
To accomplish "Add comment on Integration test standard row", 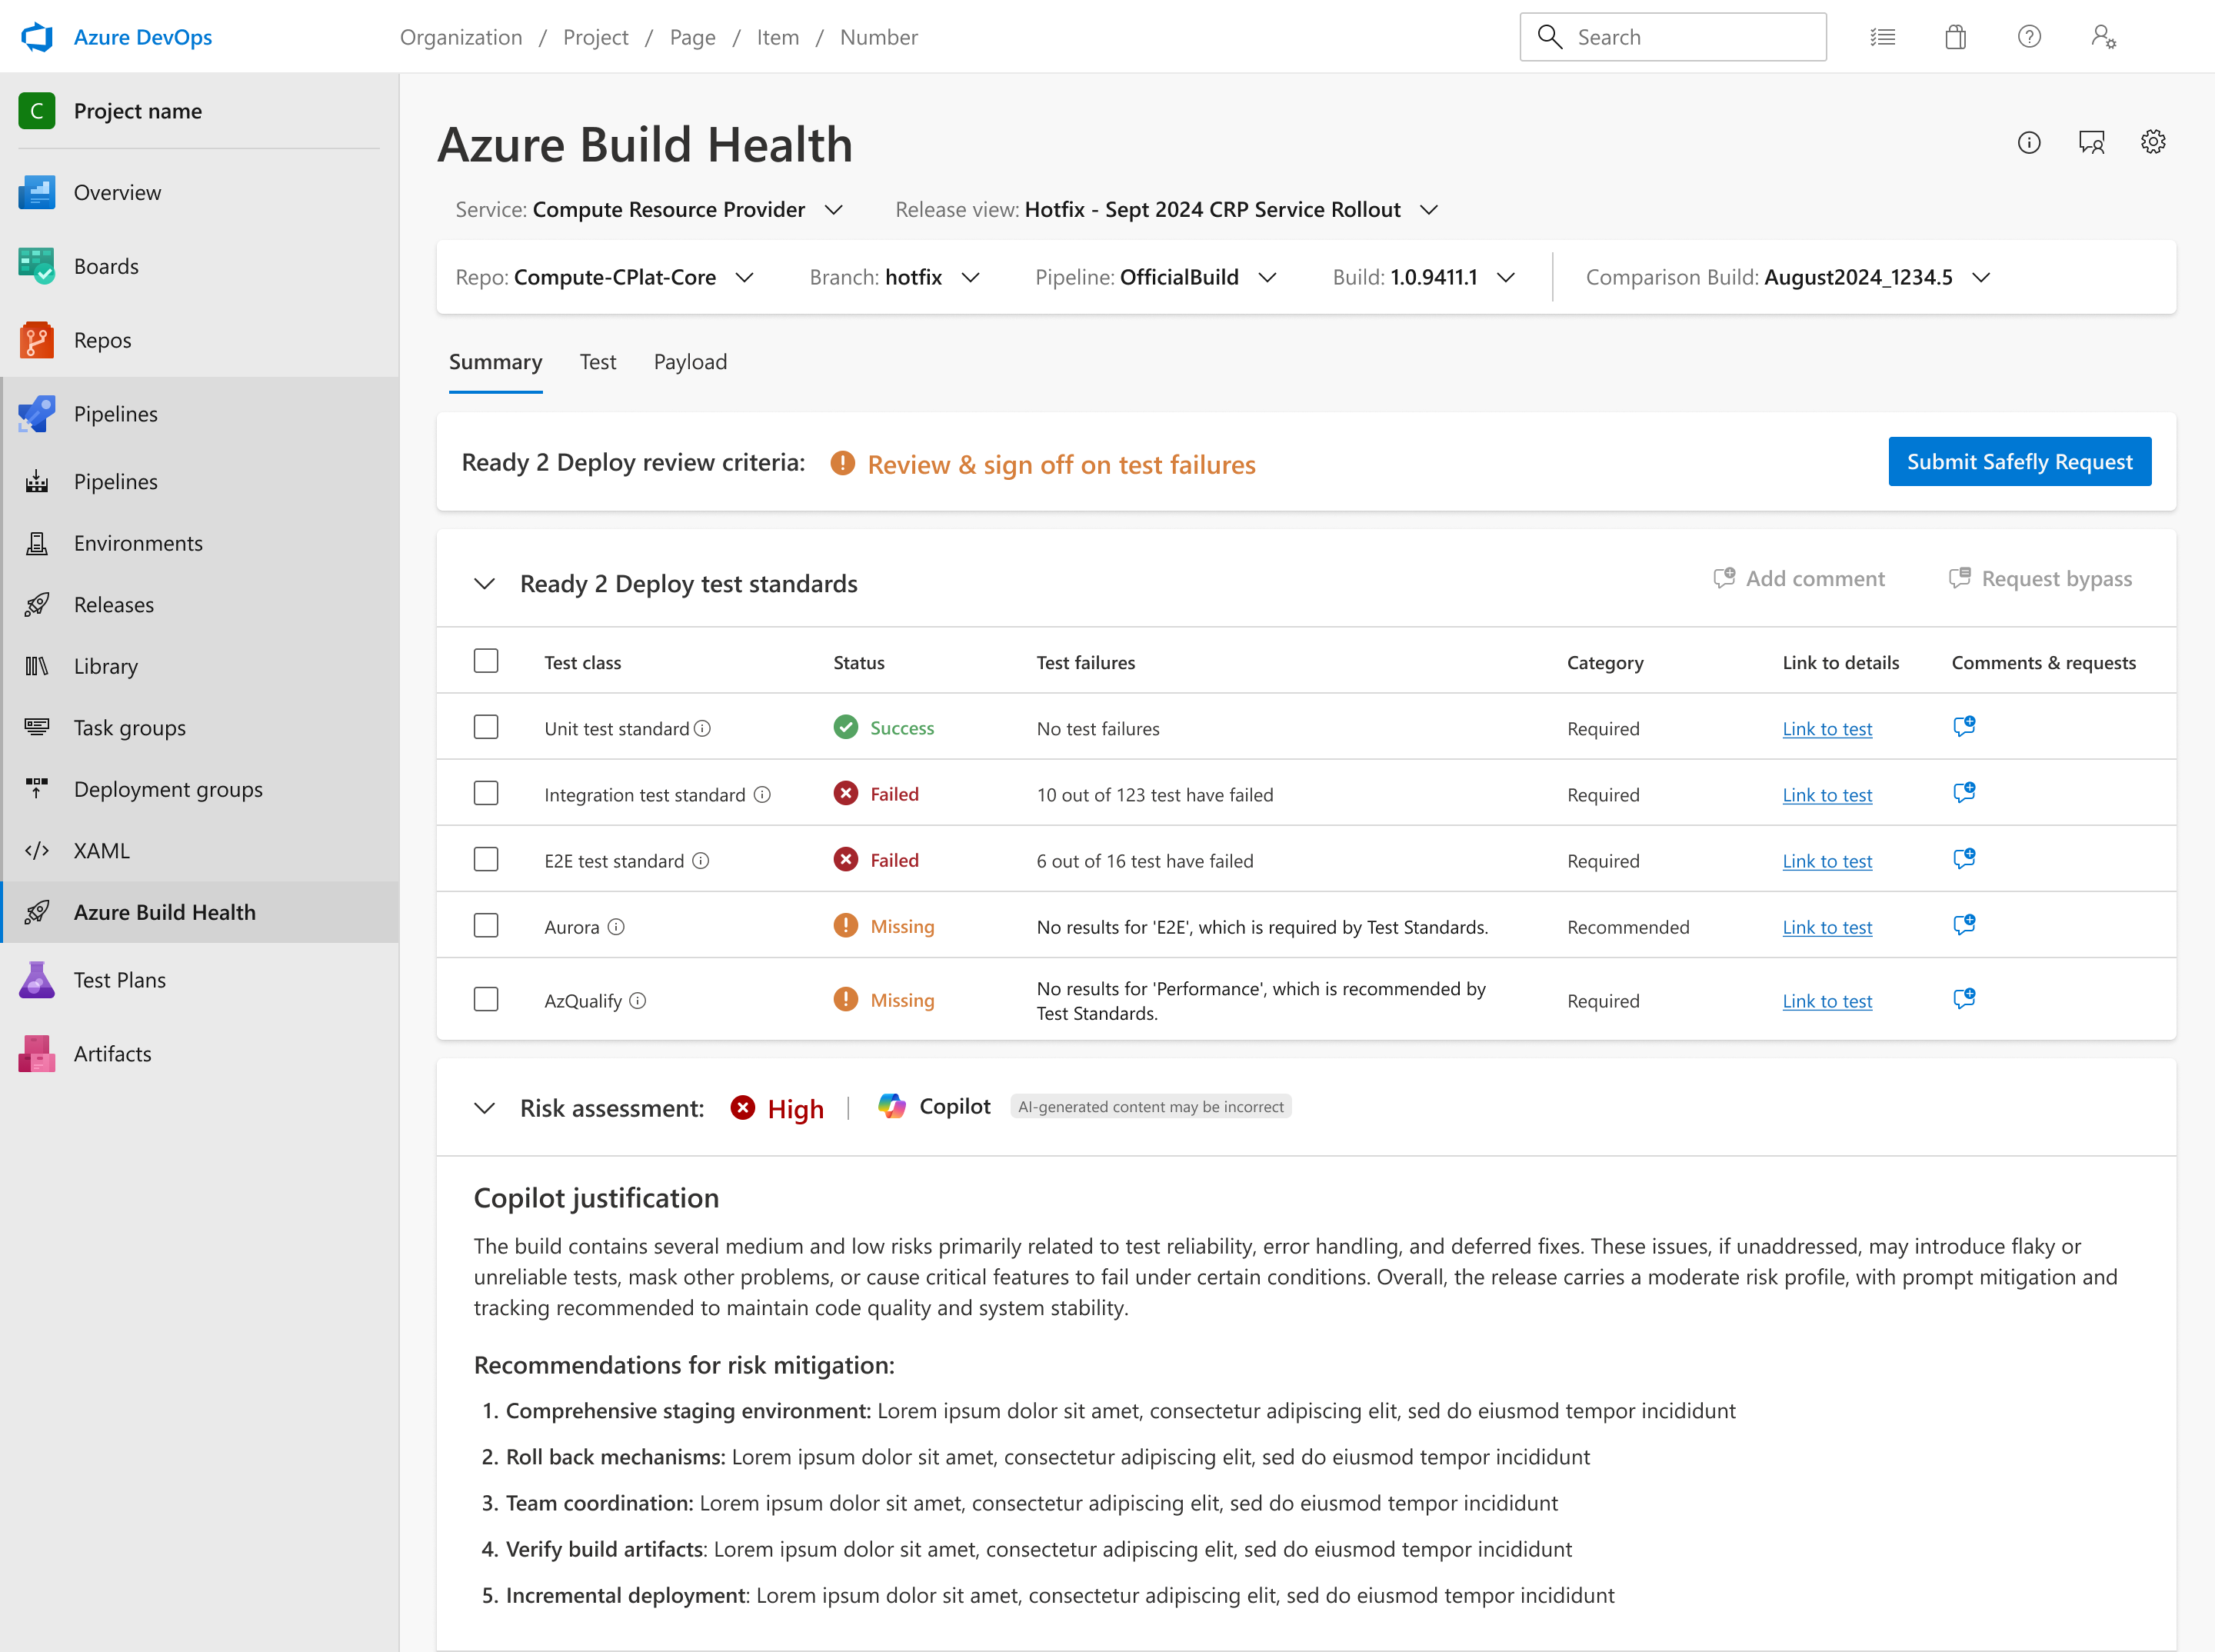I will tap(1964, 792).
